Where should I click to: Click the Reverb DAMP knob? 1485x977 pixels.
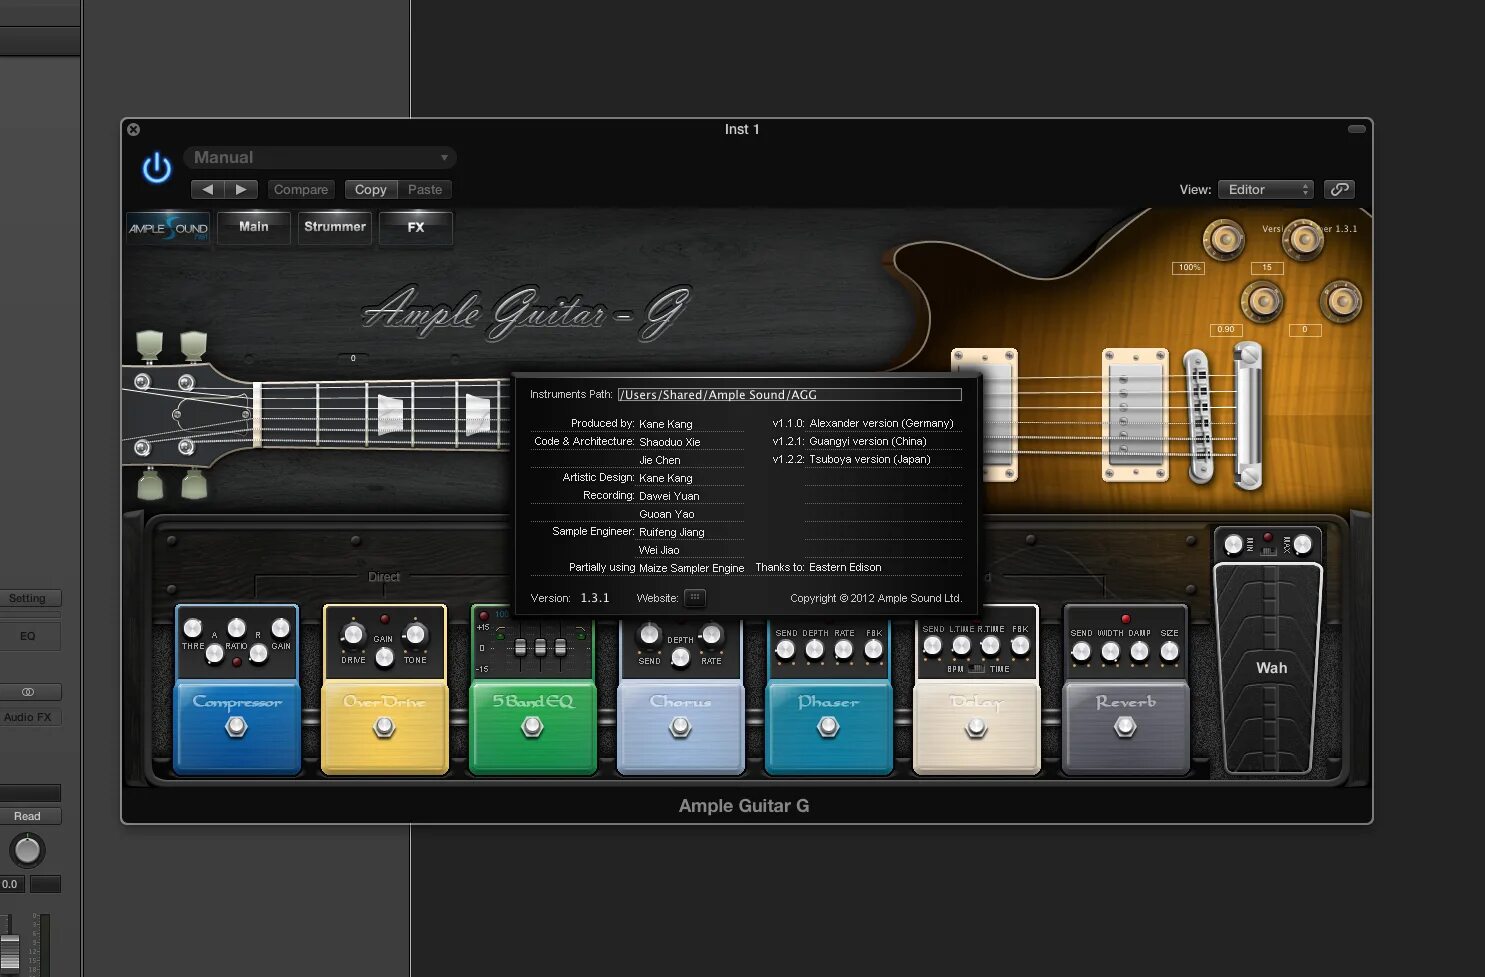(1139, 652)
